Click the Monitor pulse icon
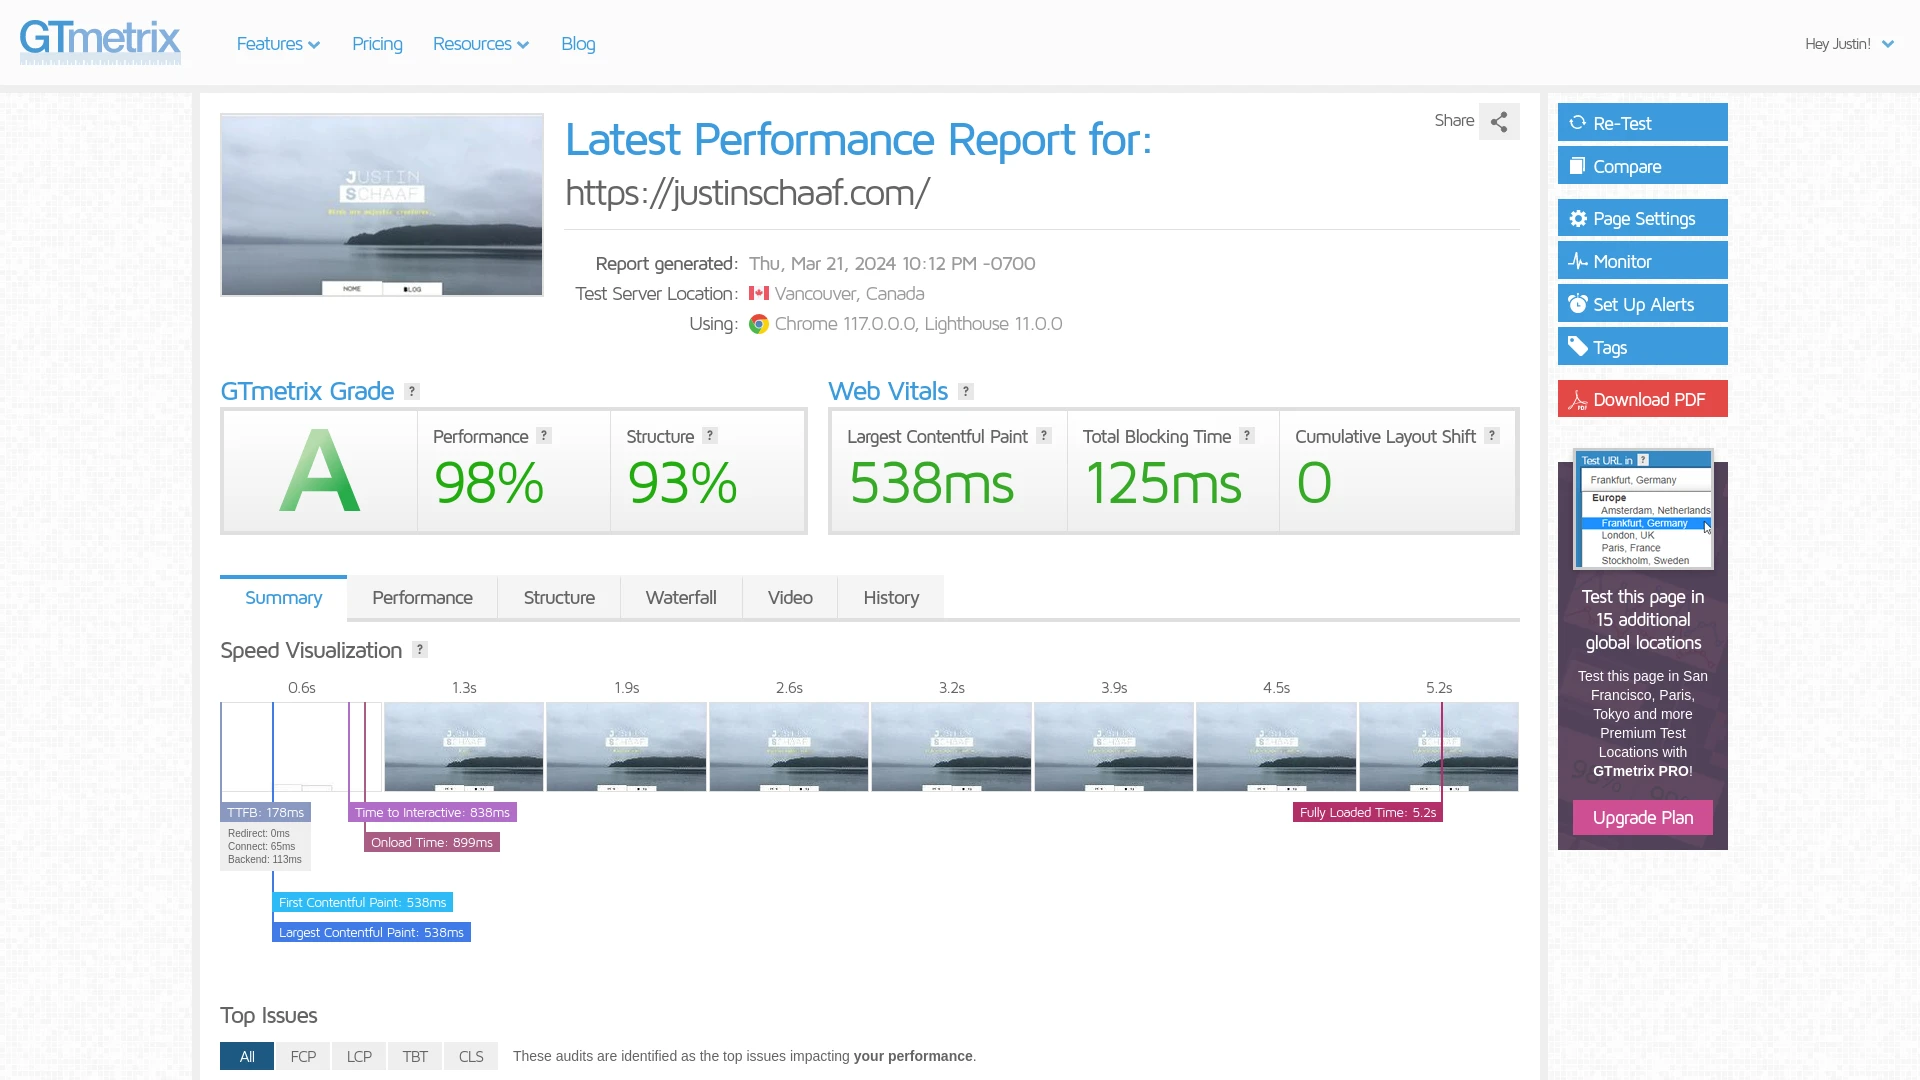This screenshot has height=1080, width=1920. coord(1577,261)
